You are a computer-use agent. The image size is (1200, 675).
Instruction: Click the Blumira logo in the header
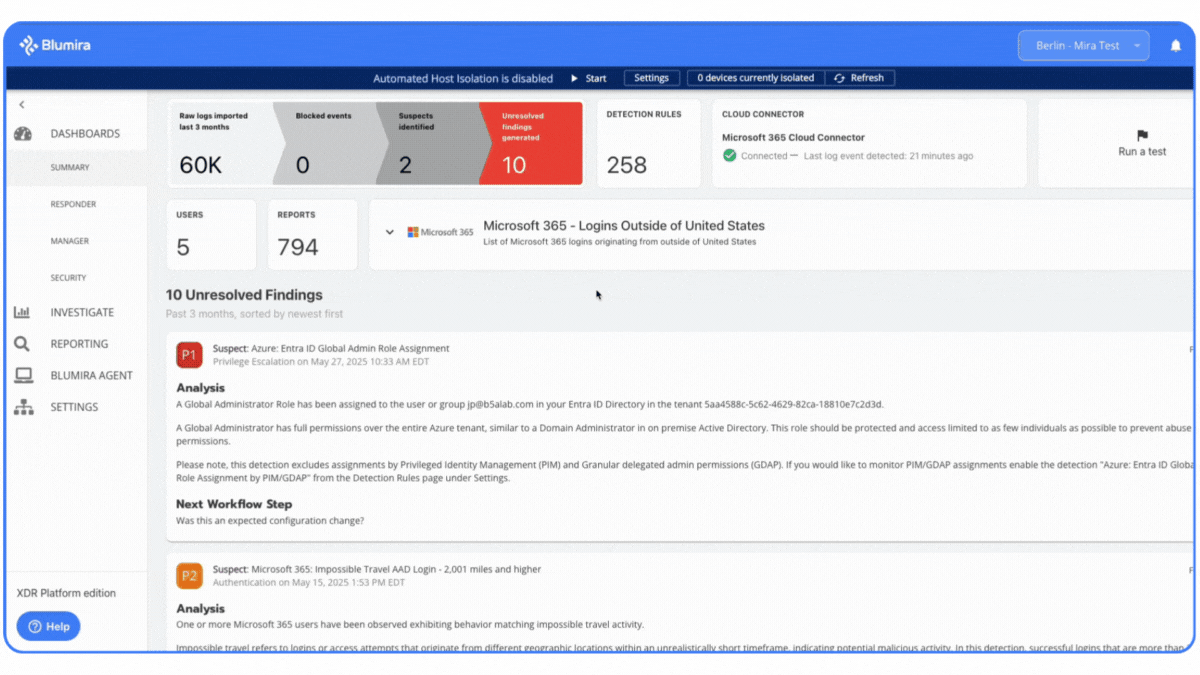pos(56,45)
